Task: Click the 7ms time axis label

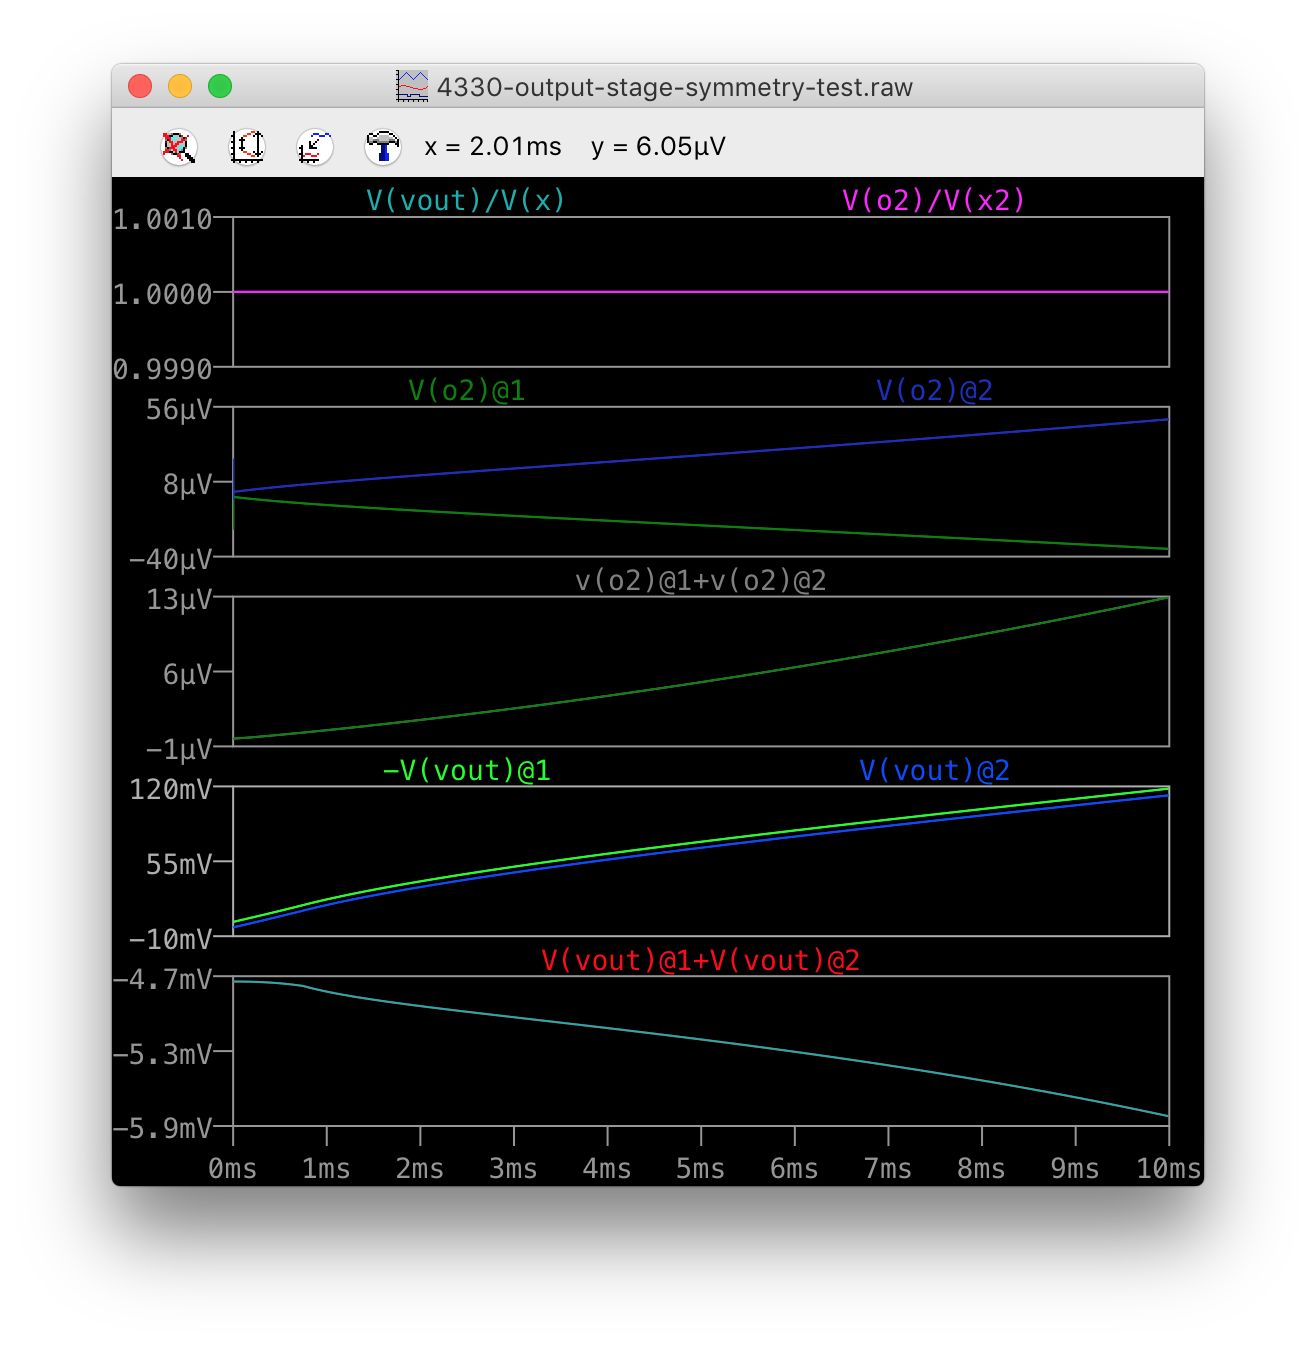Action: point(888,1169)
